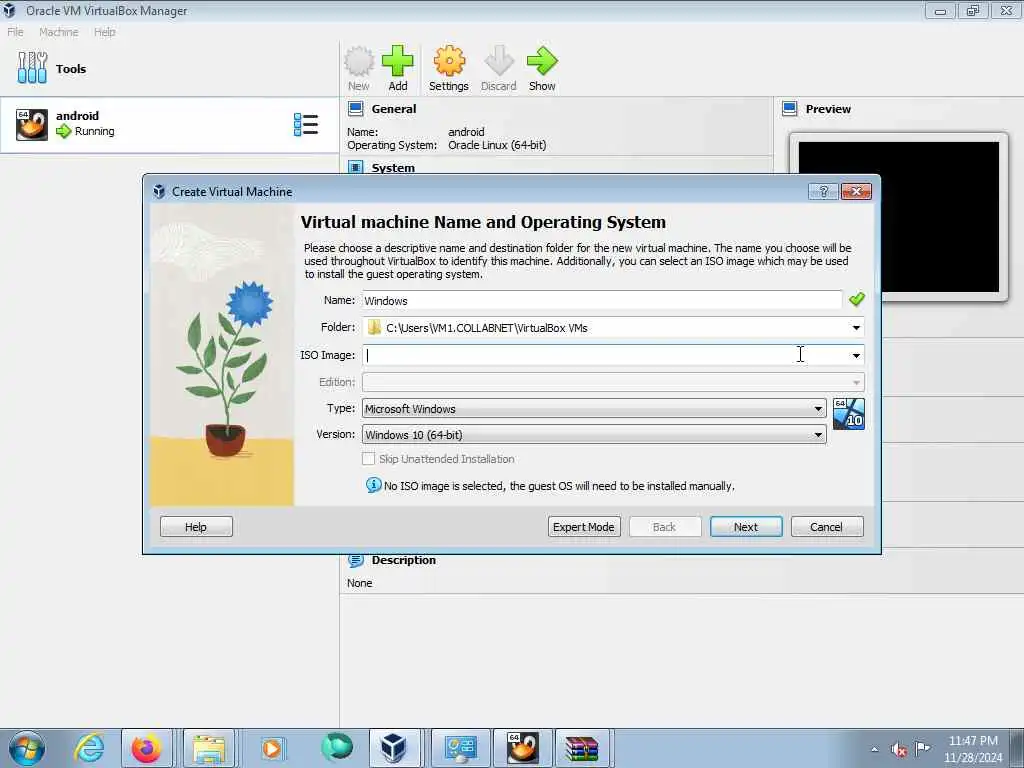This screenshot has width=1024, height=768.
Task: Click the Preview panel icon
Action: tap(790, 109)
